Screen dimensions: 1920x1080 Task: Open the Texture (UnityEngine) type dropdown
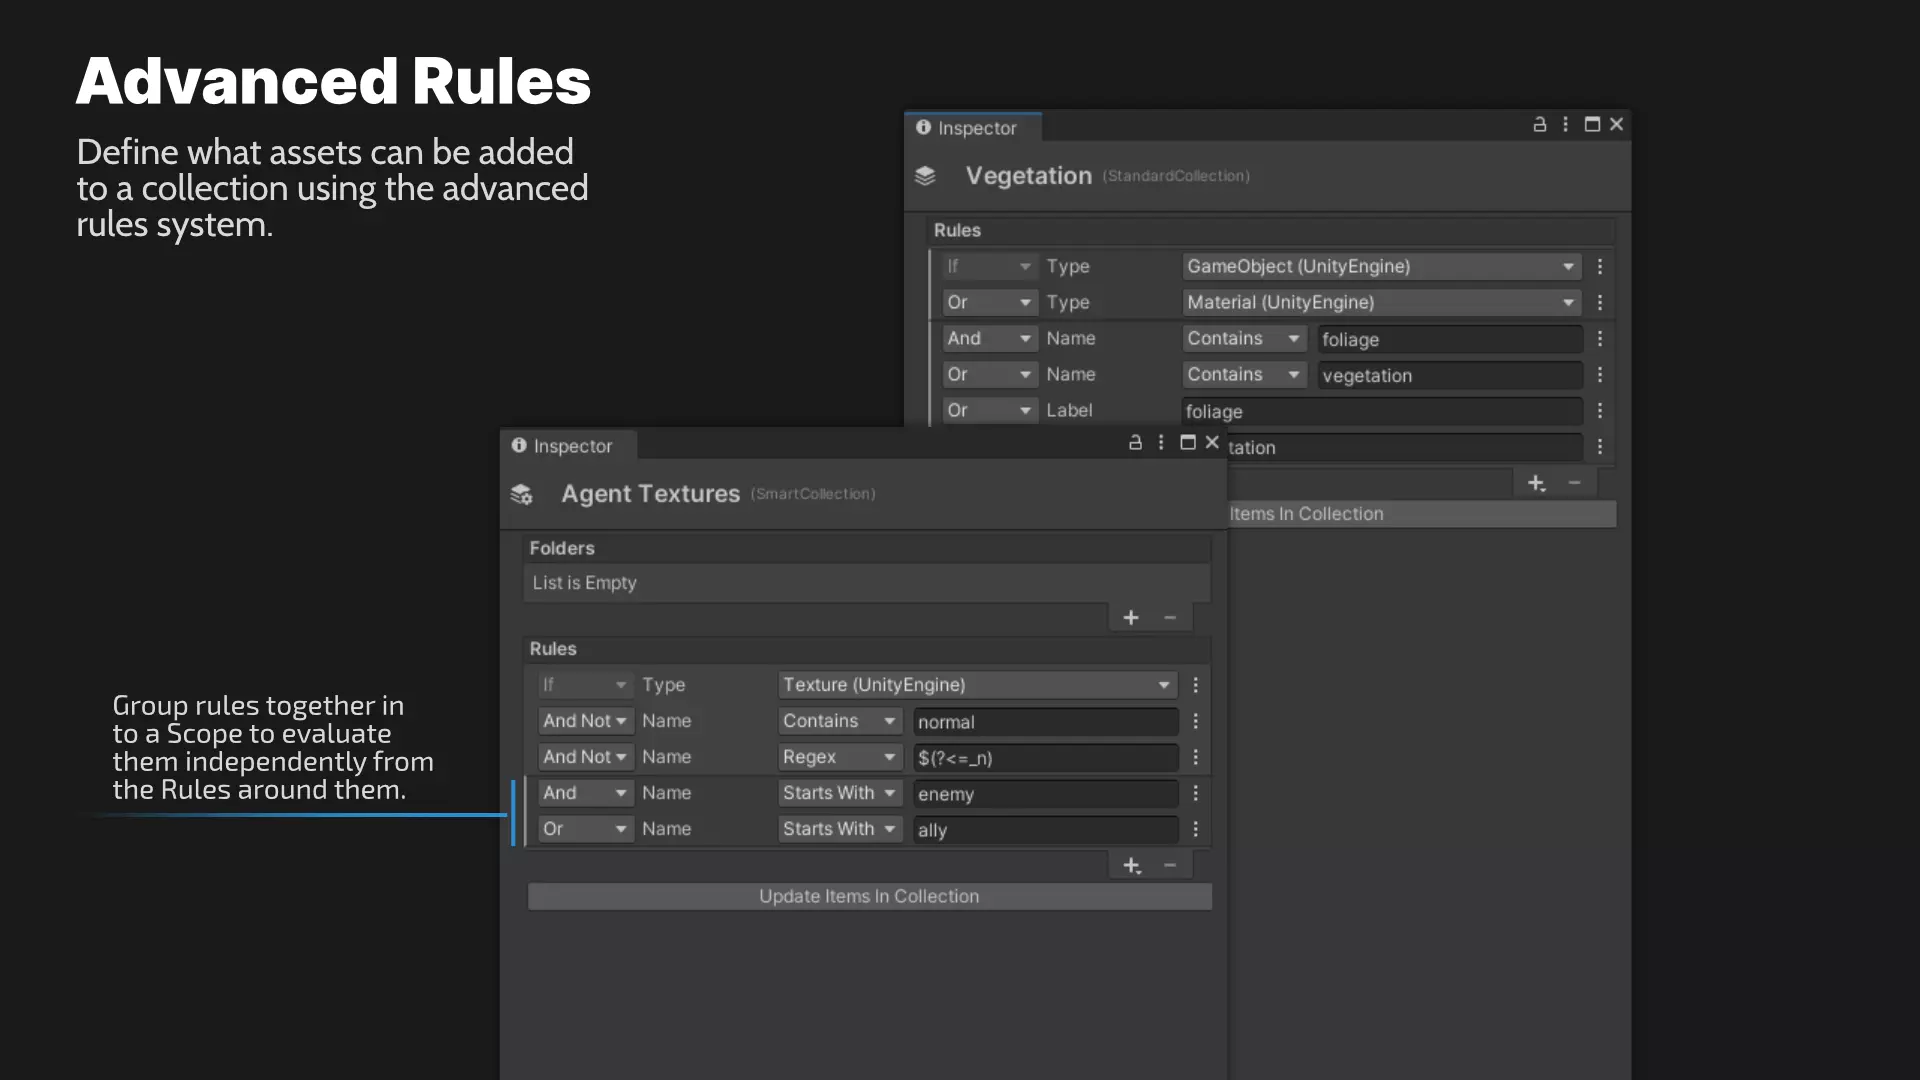976,685
